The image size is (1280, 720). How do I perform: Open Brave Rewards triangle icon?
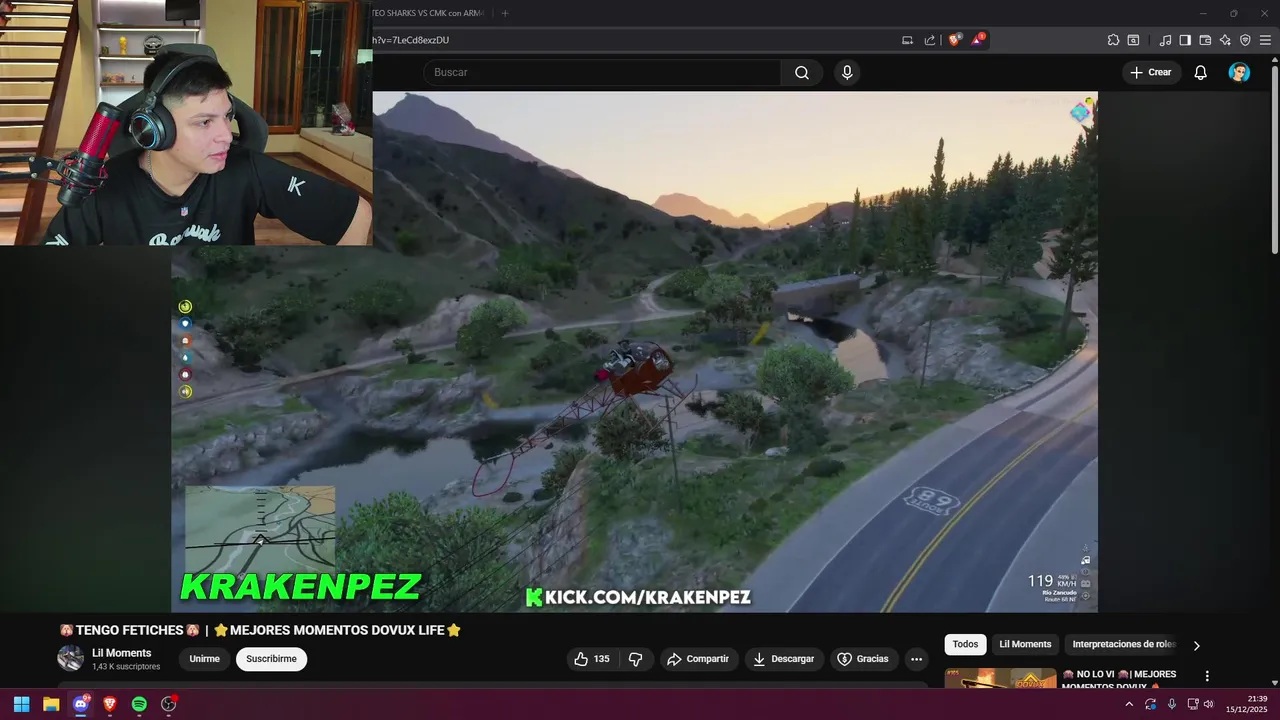pos(978,40)
